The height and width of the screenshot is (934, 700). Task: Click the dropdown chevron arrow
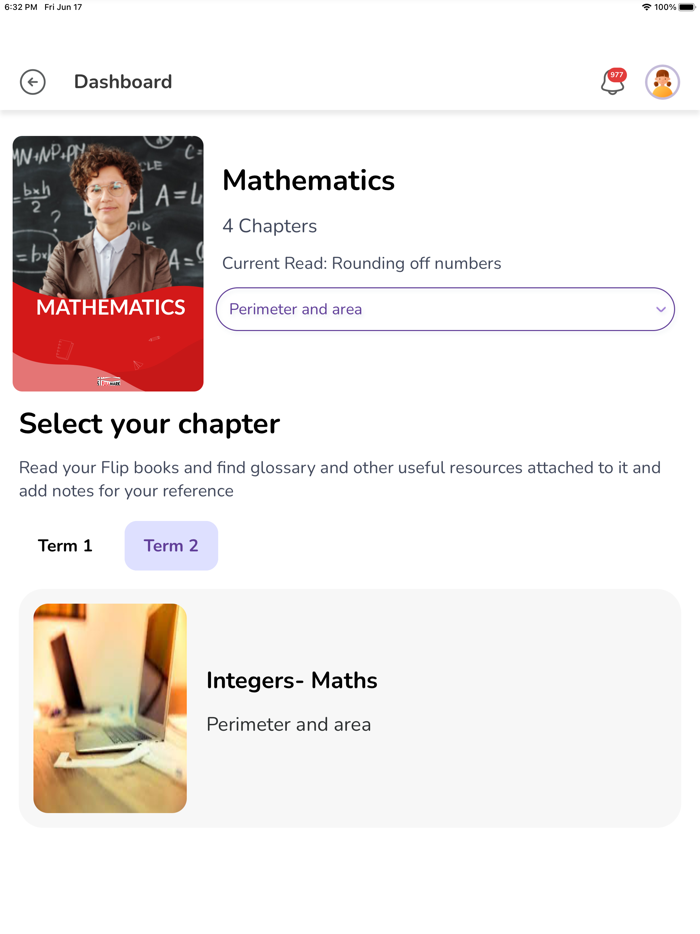(661, 310)
